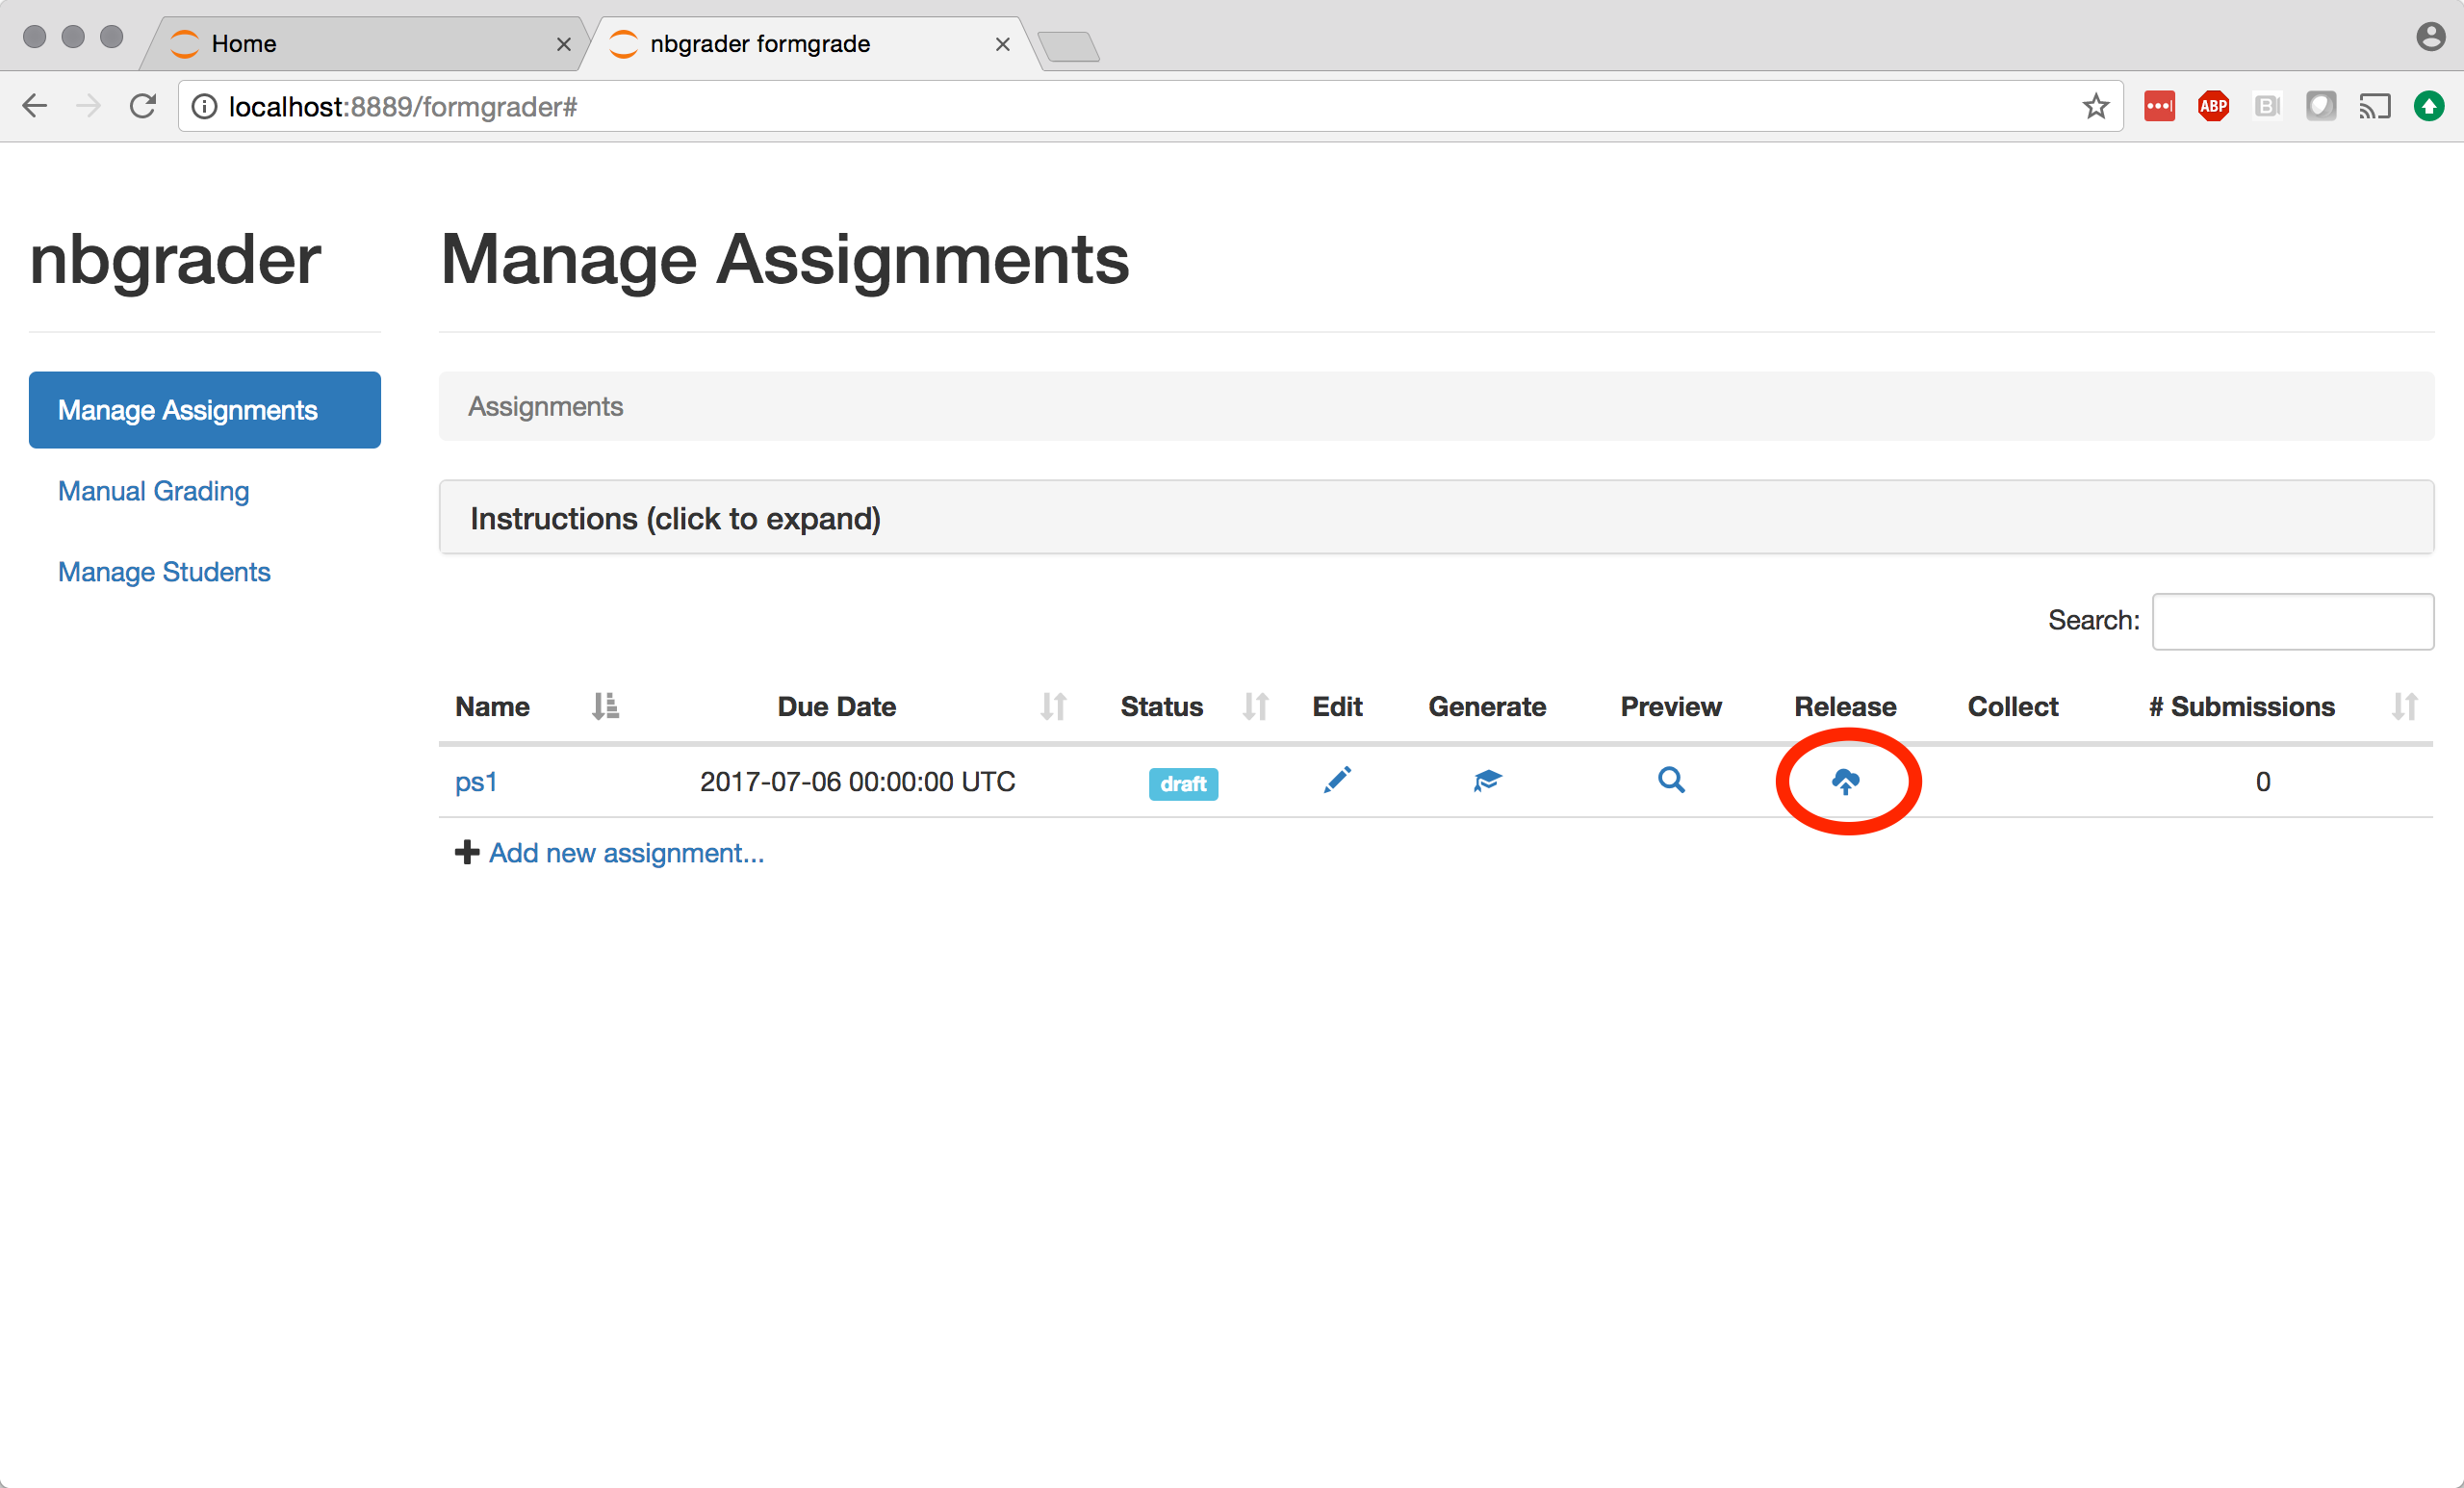This screenshot has width=2464, height=1488.
Task: Bookmark page with the star icon
Action: [2096, 106]
